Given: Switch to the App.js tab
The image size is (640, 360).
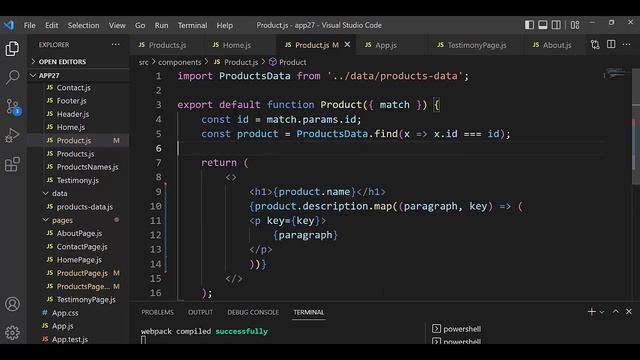Looking at the screenshot, I should (x=385, y=45).
